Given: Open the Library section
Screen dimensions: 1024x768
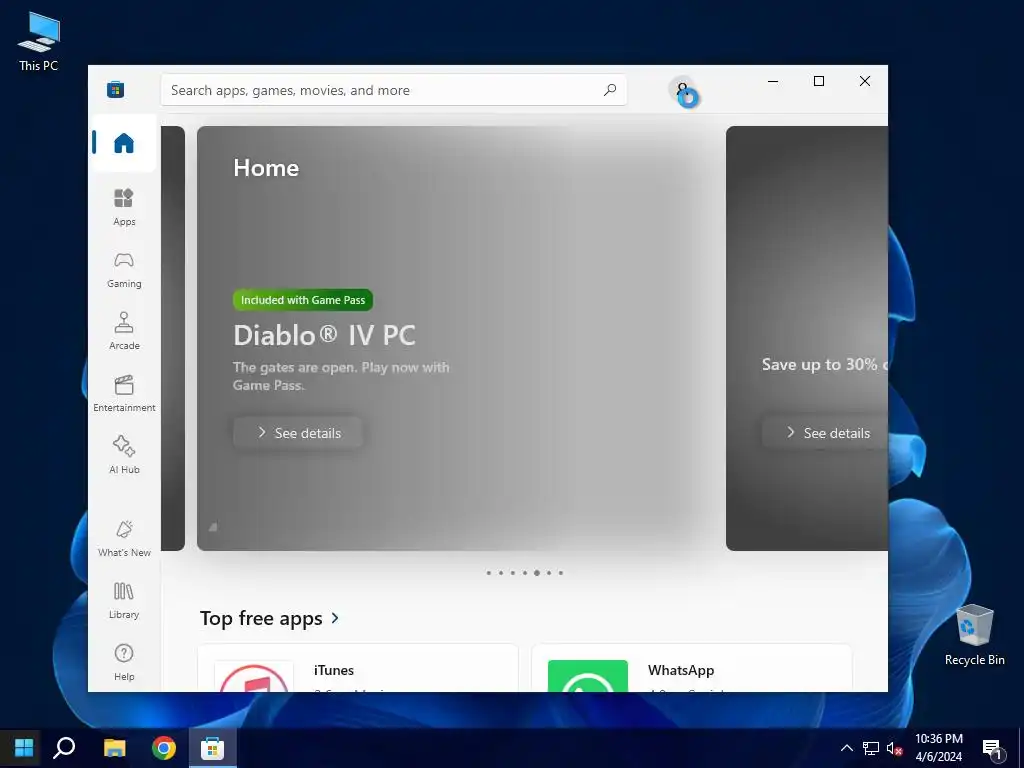Looking at the screenshot, I should tap(123, 600).
